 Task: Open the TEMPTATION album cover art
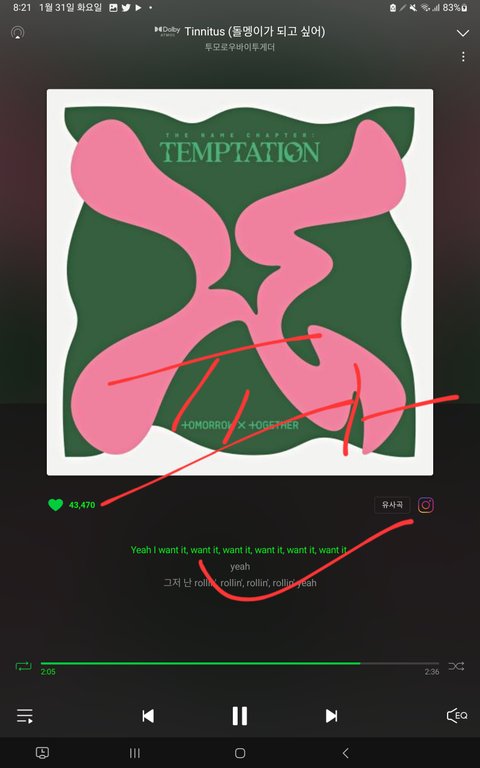tap(240, 282)
